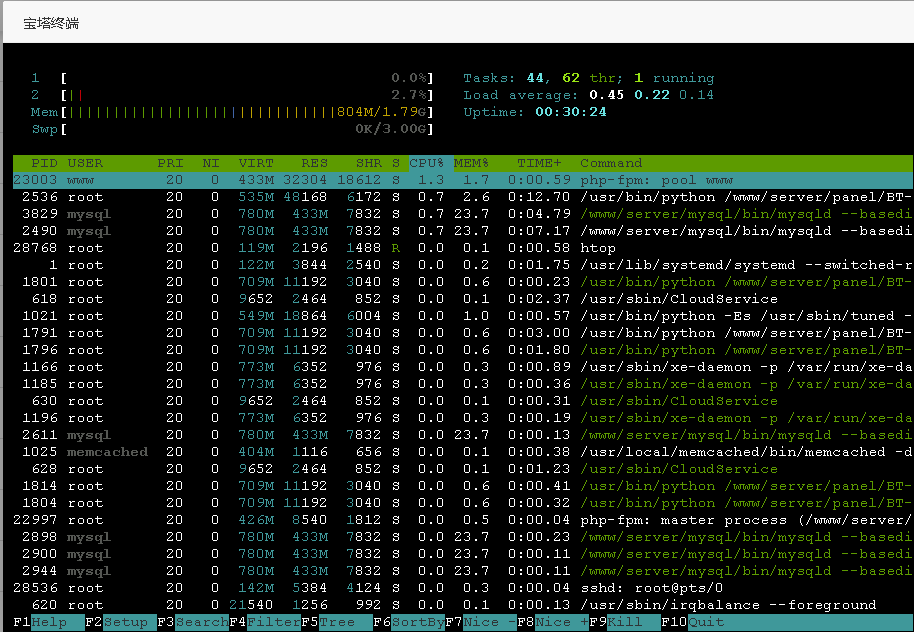Select mysqld process with PID 2490
The width and height of the screenshot is (914, 632).
click(x=463, y=231)
